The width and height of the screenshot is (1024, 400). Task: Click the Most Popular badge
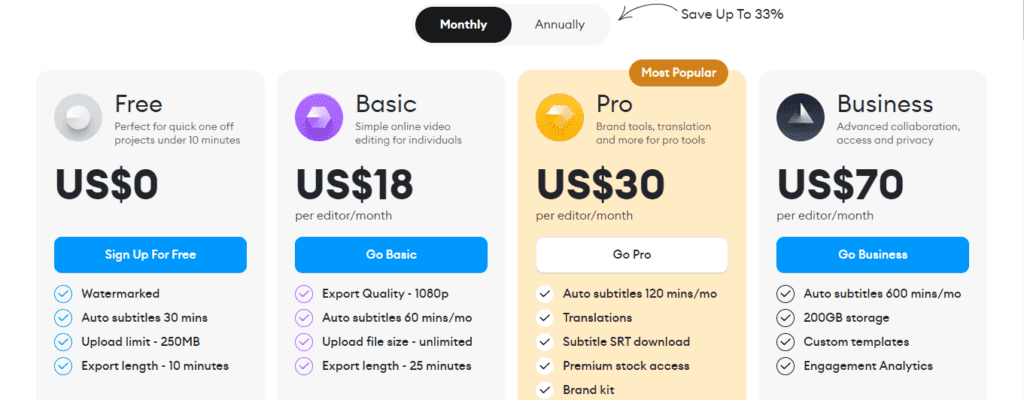coord(679,73)
